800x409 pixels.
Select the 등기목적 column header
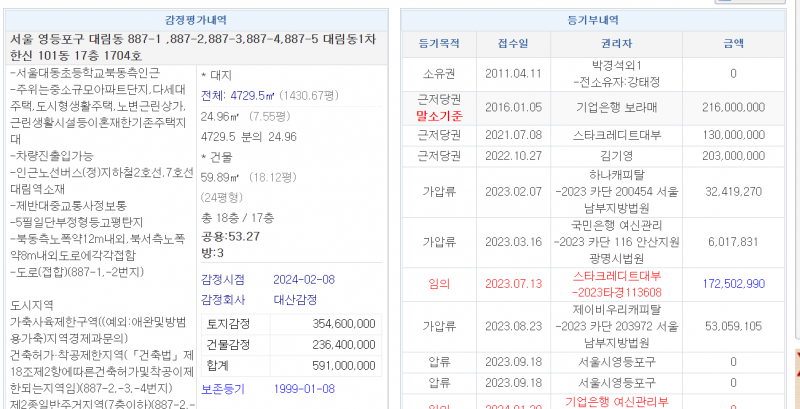click(x=441, y=43)
